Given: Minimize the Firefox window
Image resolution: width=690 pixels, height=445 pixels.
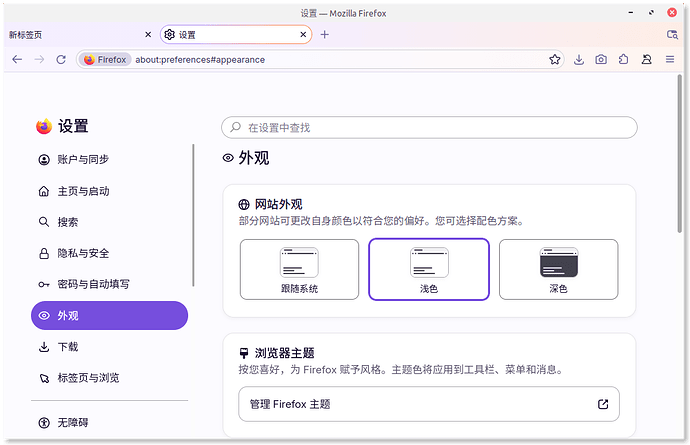Looking at the screenshot, I should click(631, 13).
